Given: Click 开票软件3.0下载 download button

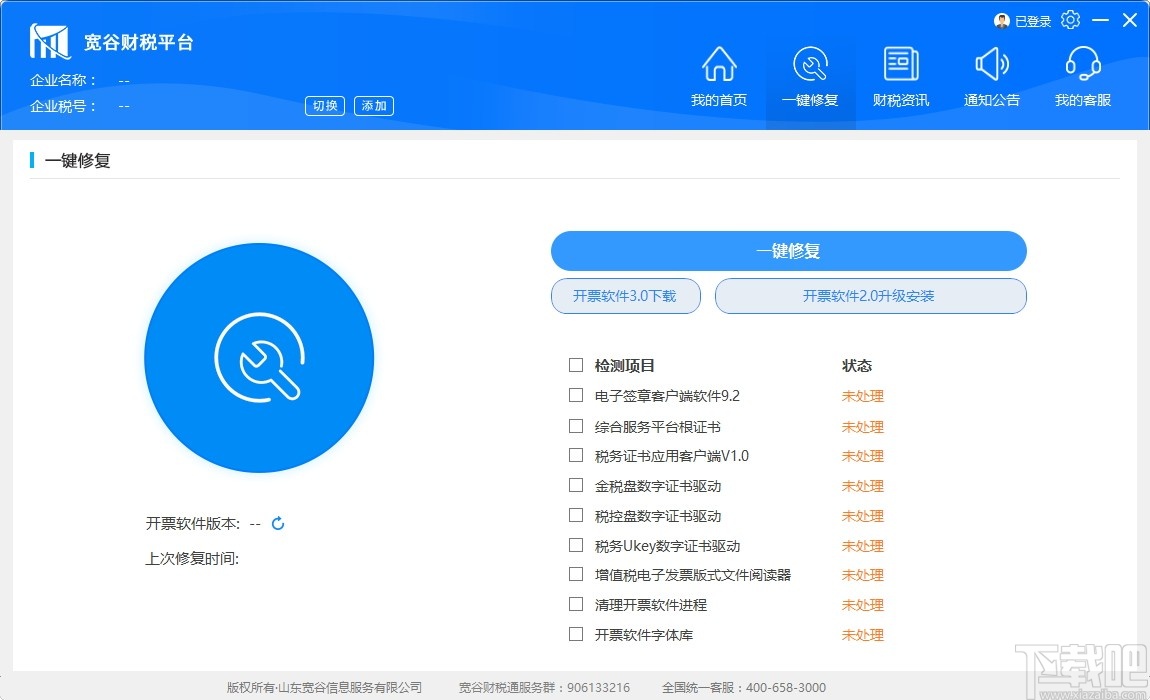Looking at the screenshot, I should pos(625,296).
